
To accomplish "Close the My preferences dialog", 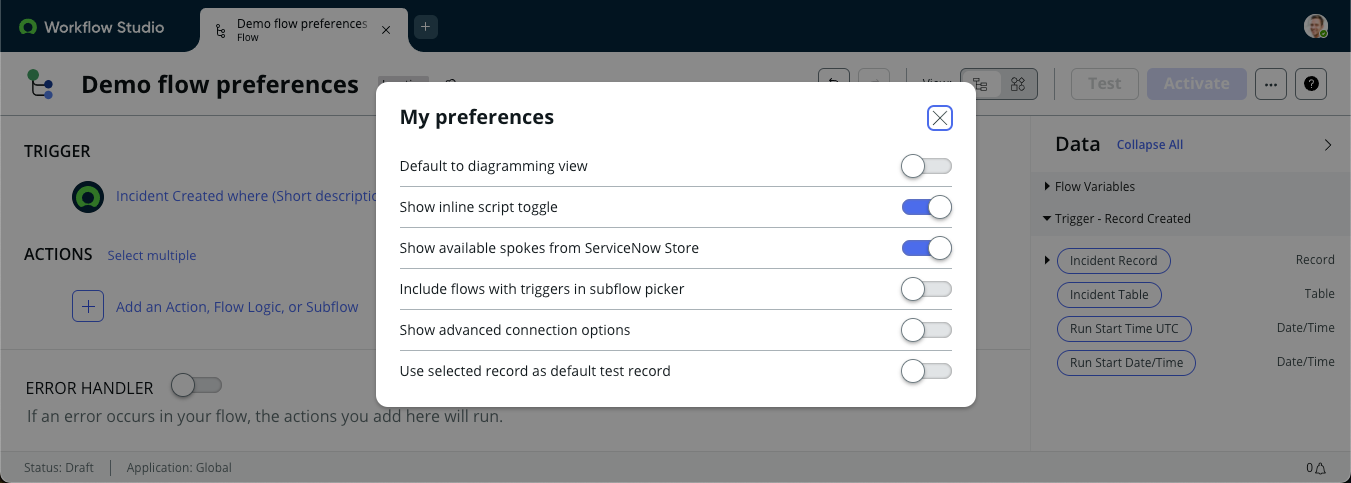I will click(x=939, y=118).
